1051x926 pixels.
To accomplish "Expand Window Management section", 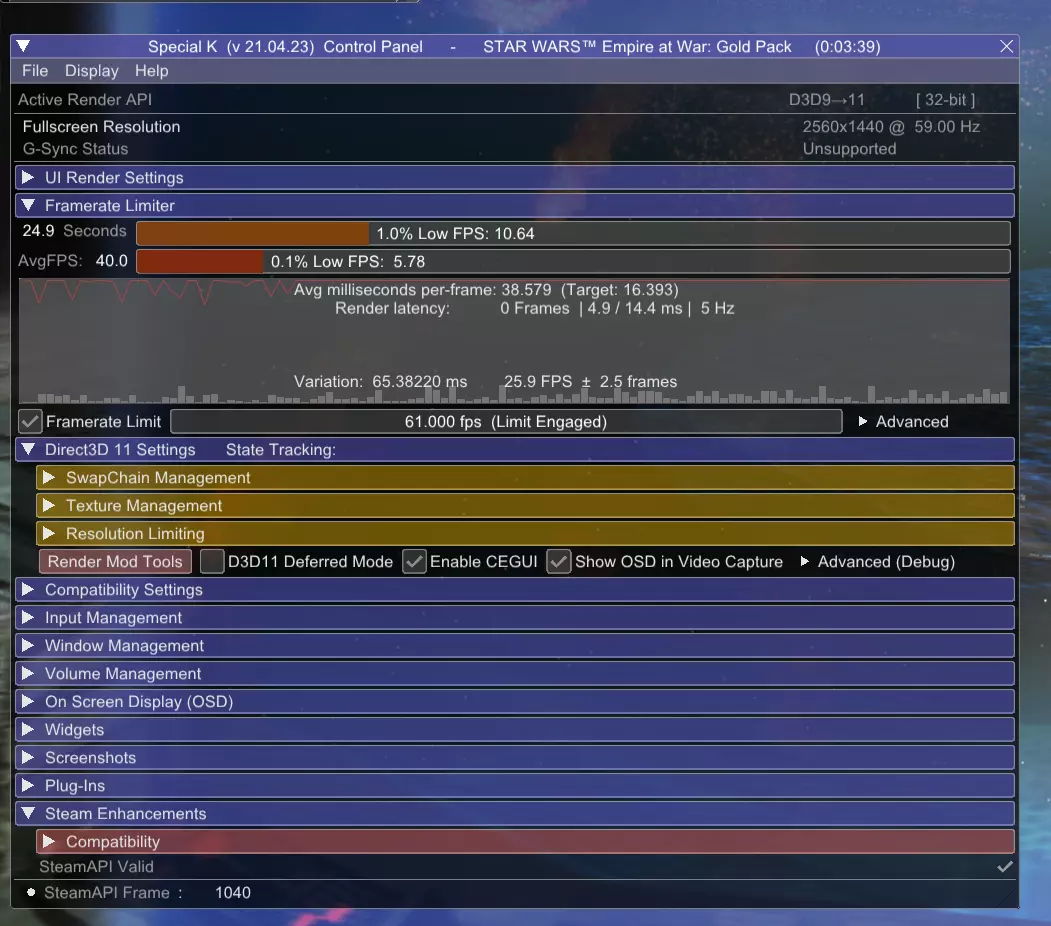I will 515,646.
